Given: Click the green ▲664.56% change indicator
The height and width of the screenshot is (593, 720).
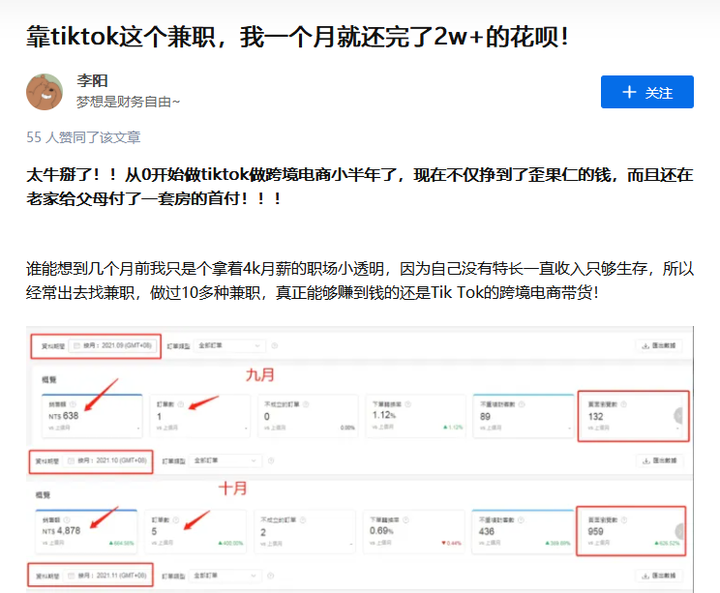Looking at the screenshot, I should coord(121,543).
